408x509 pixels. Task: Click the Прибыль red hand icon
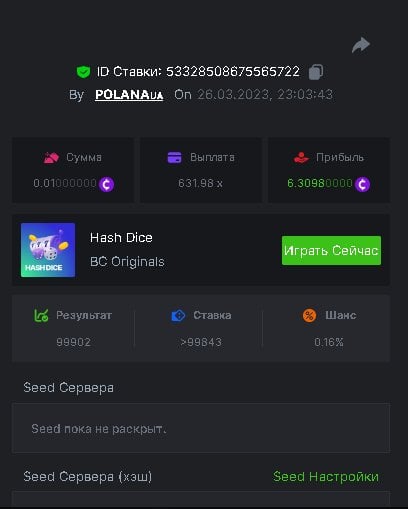[x=301, y=157]
